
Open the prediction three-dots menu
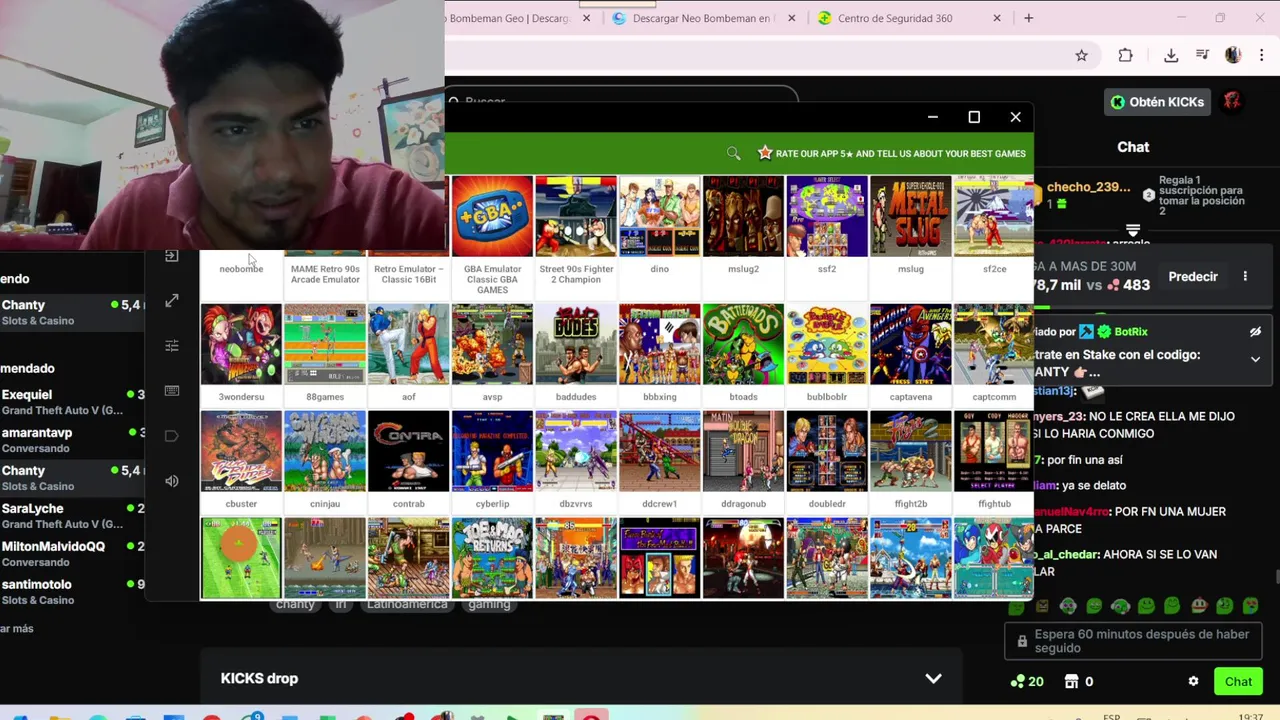1245,277
